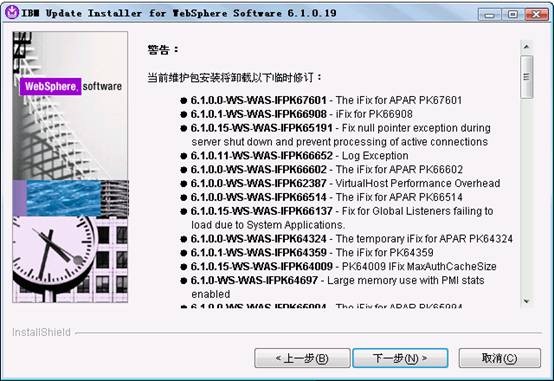Click the 当前维护包安装将卸载以下临时修订 sentence
Image resolution: width=554 pixels, height=381 pixels.
click(234, 77)
